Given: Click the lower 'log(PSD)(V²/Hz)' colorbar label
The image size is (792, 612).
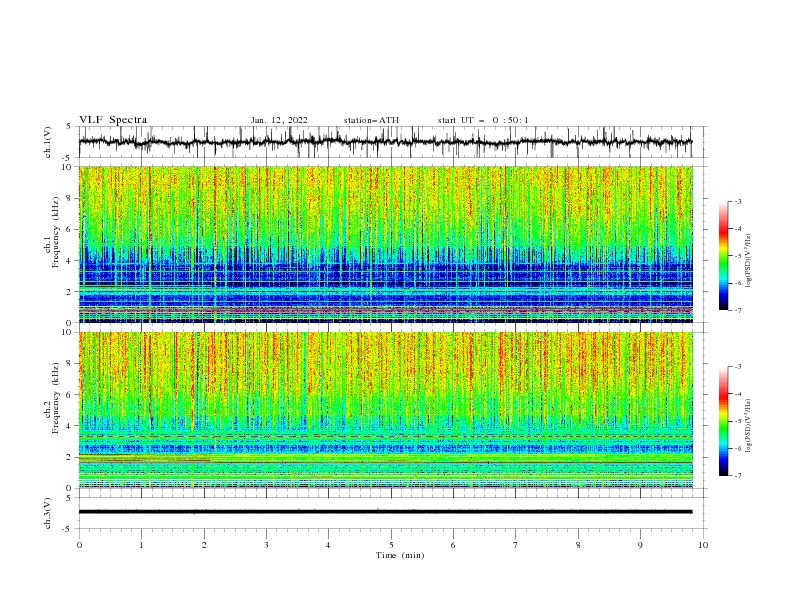Looking at the screenshot, I should coord(749,426).
